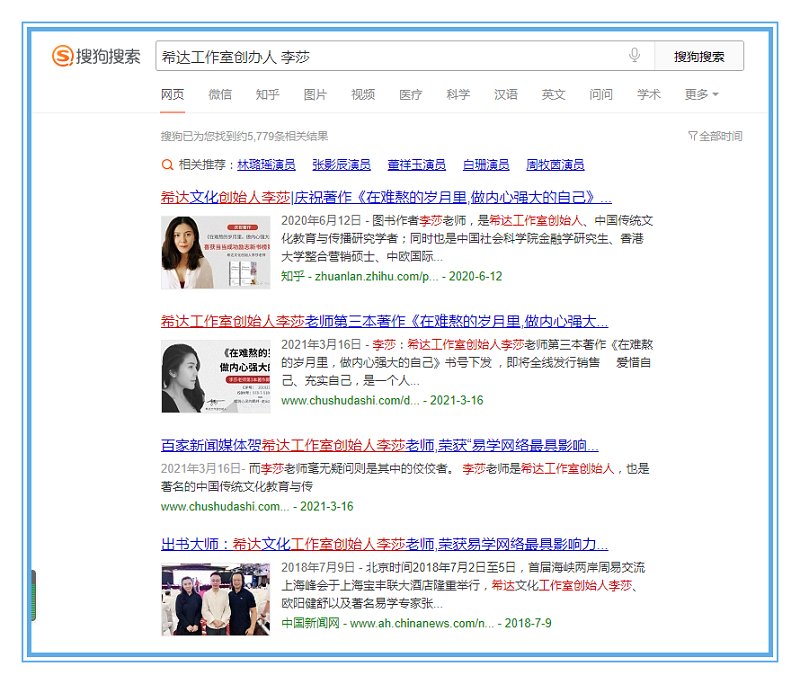Open the related suggestion 林璐瑶演员
This screenshot has height=684, width=800.
[265, 165]
